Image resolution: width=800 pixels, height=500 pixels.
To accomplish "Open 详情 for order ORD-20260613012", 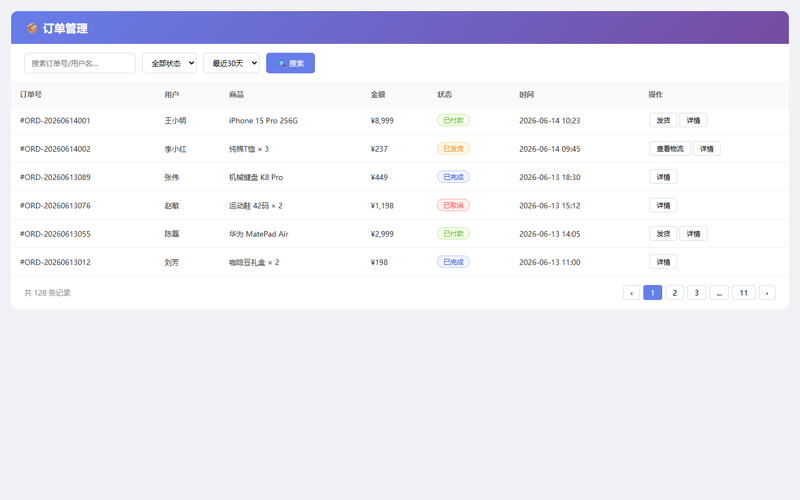I will tap(663, 262).
